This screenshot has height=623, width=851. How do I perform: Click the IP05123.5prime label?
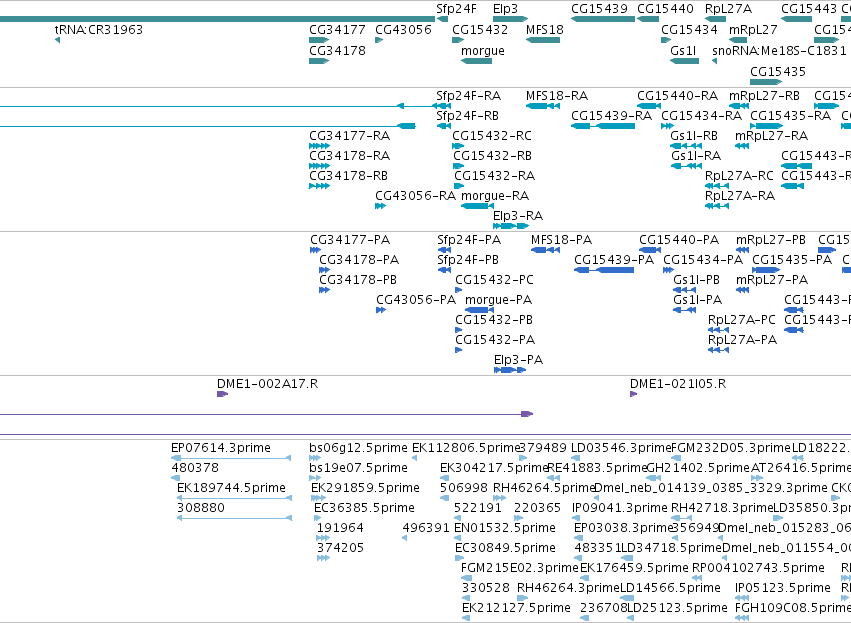783,588
